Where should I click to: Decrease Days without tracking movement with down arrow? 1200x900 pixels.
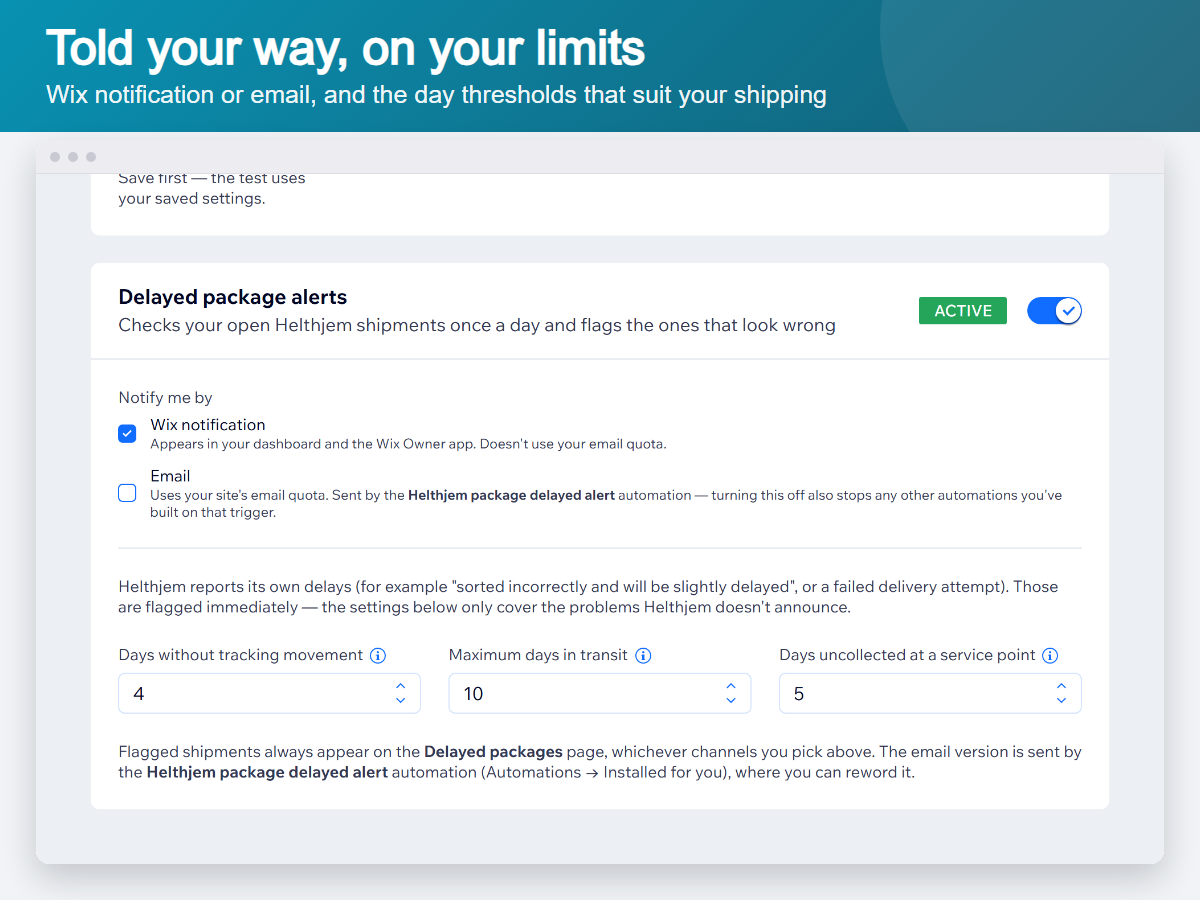pos(400,700)
